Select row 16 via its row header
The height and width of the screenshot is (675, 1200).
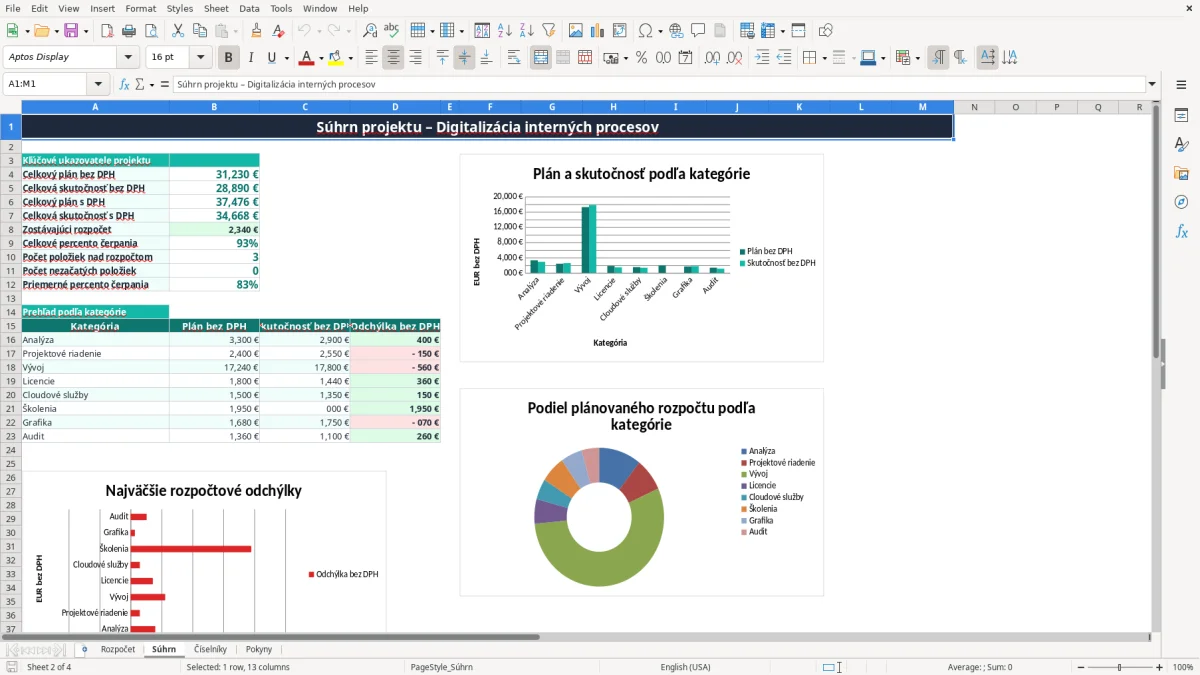[x=10, y=340]
